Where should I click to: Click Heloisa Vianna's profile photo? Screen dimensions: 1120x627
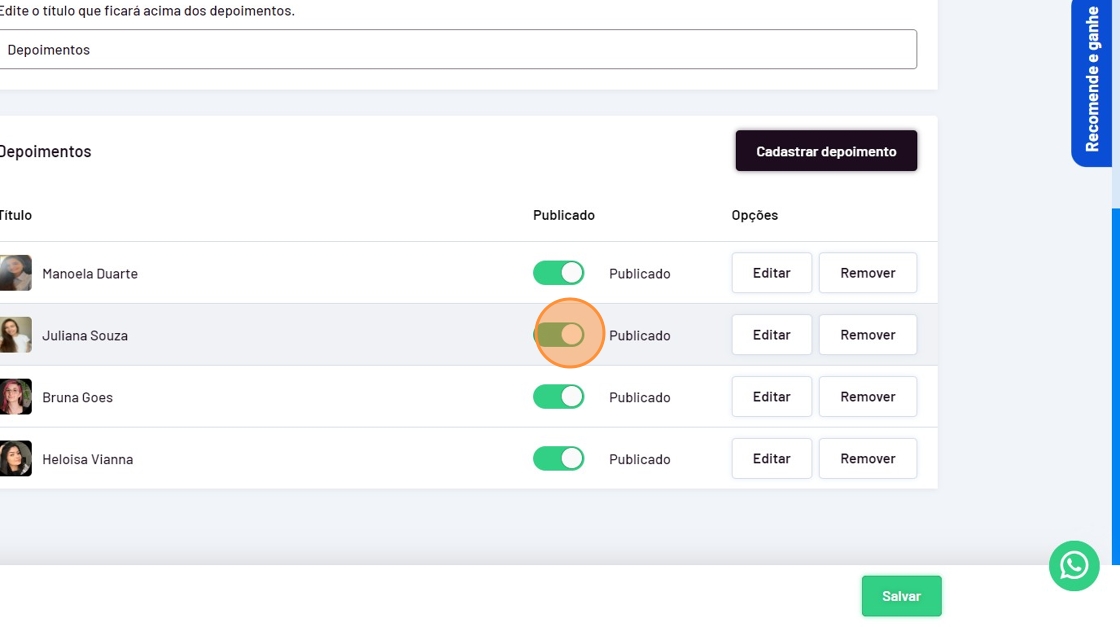pyautogui.click(x=15, y=459)
